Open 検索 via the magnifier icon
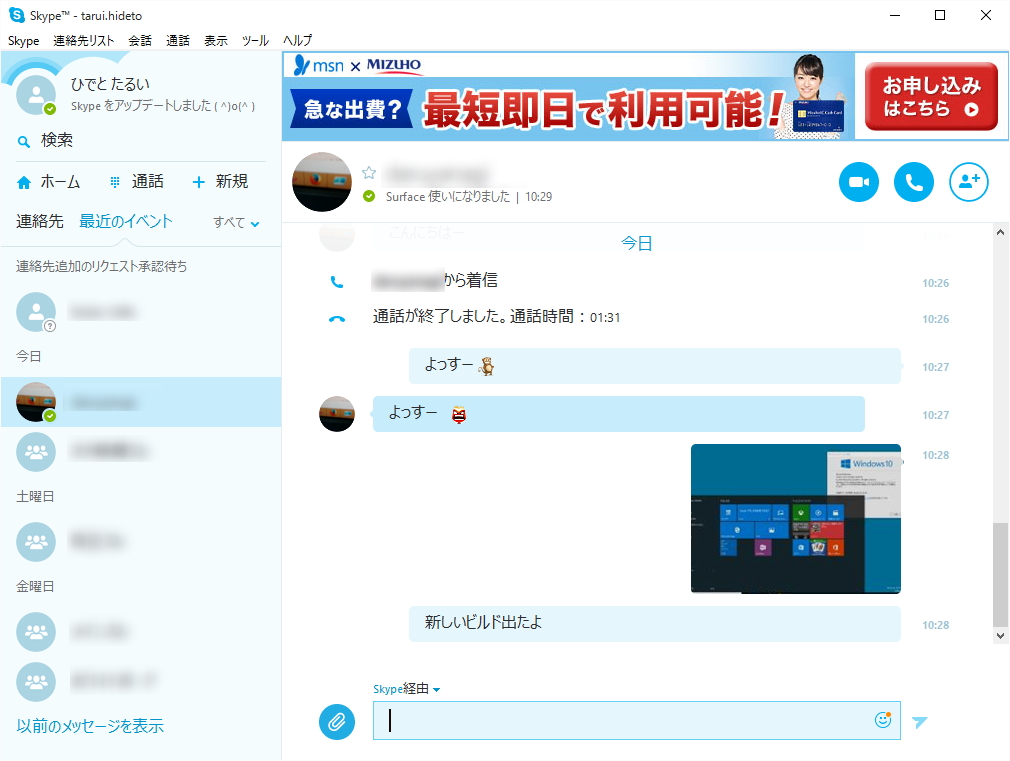The image size is (1010, 761). 22,140
